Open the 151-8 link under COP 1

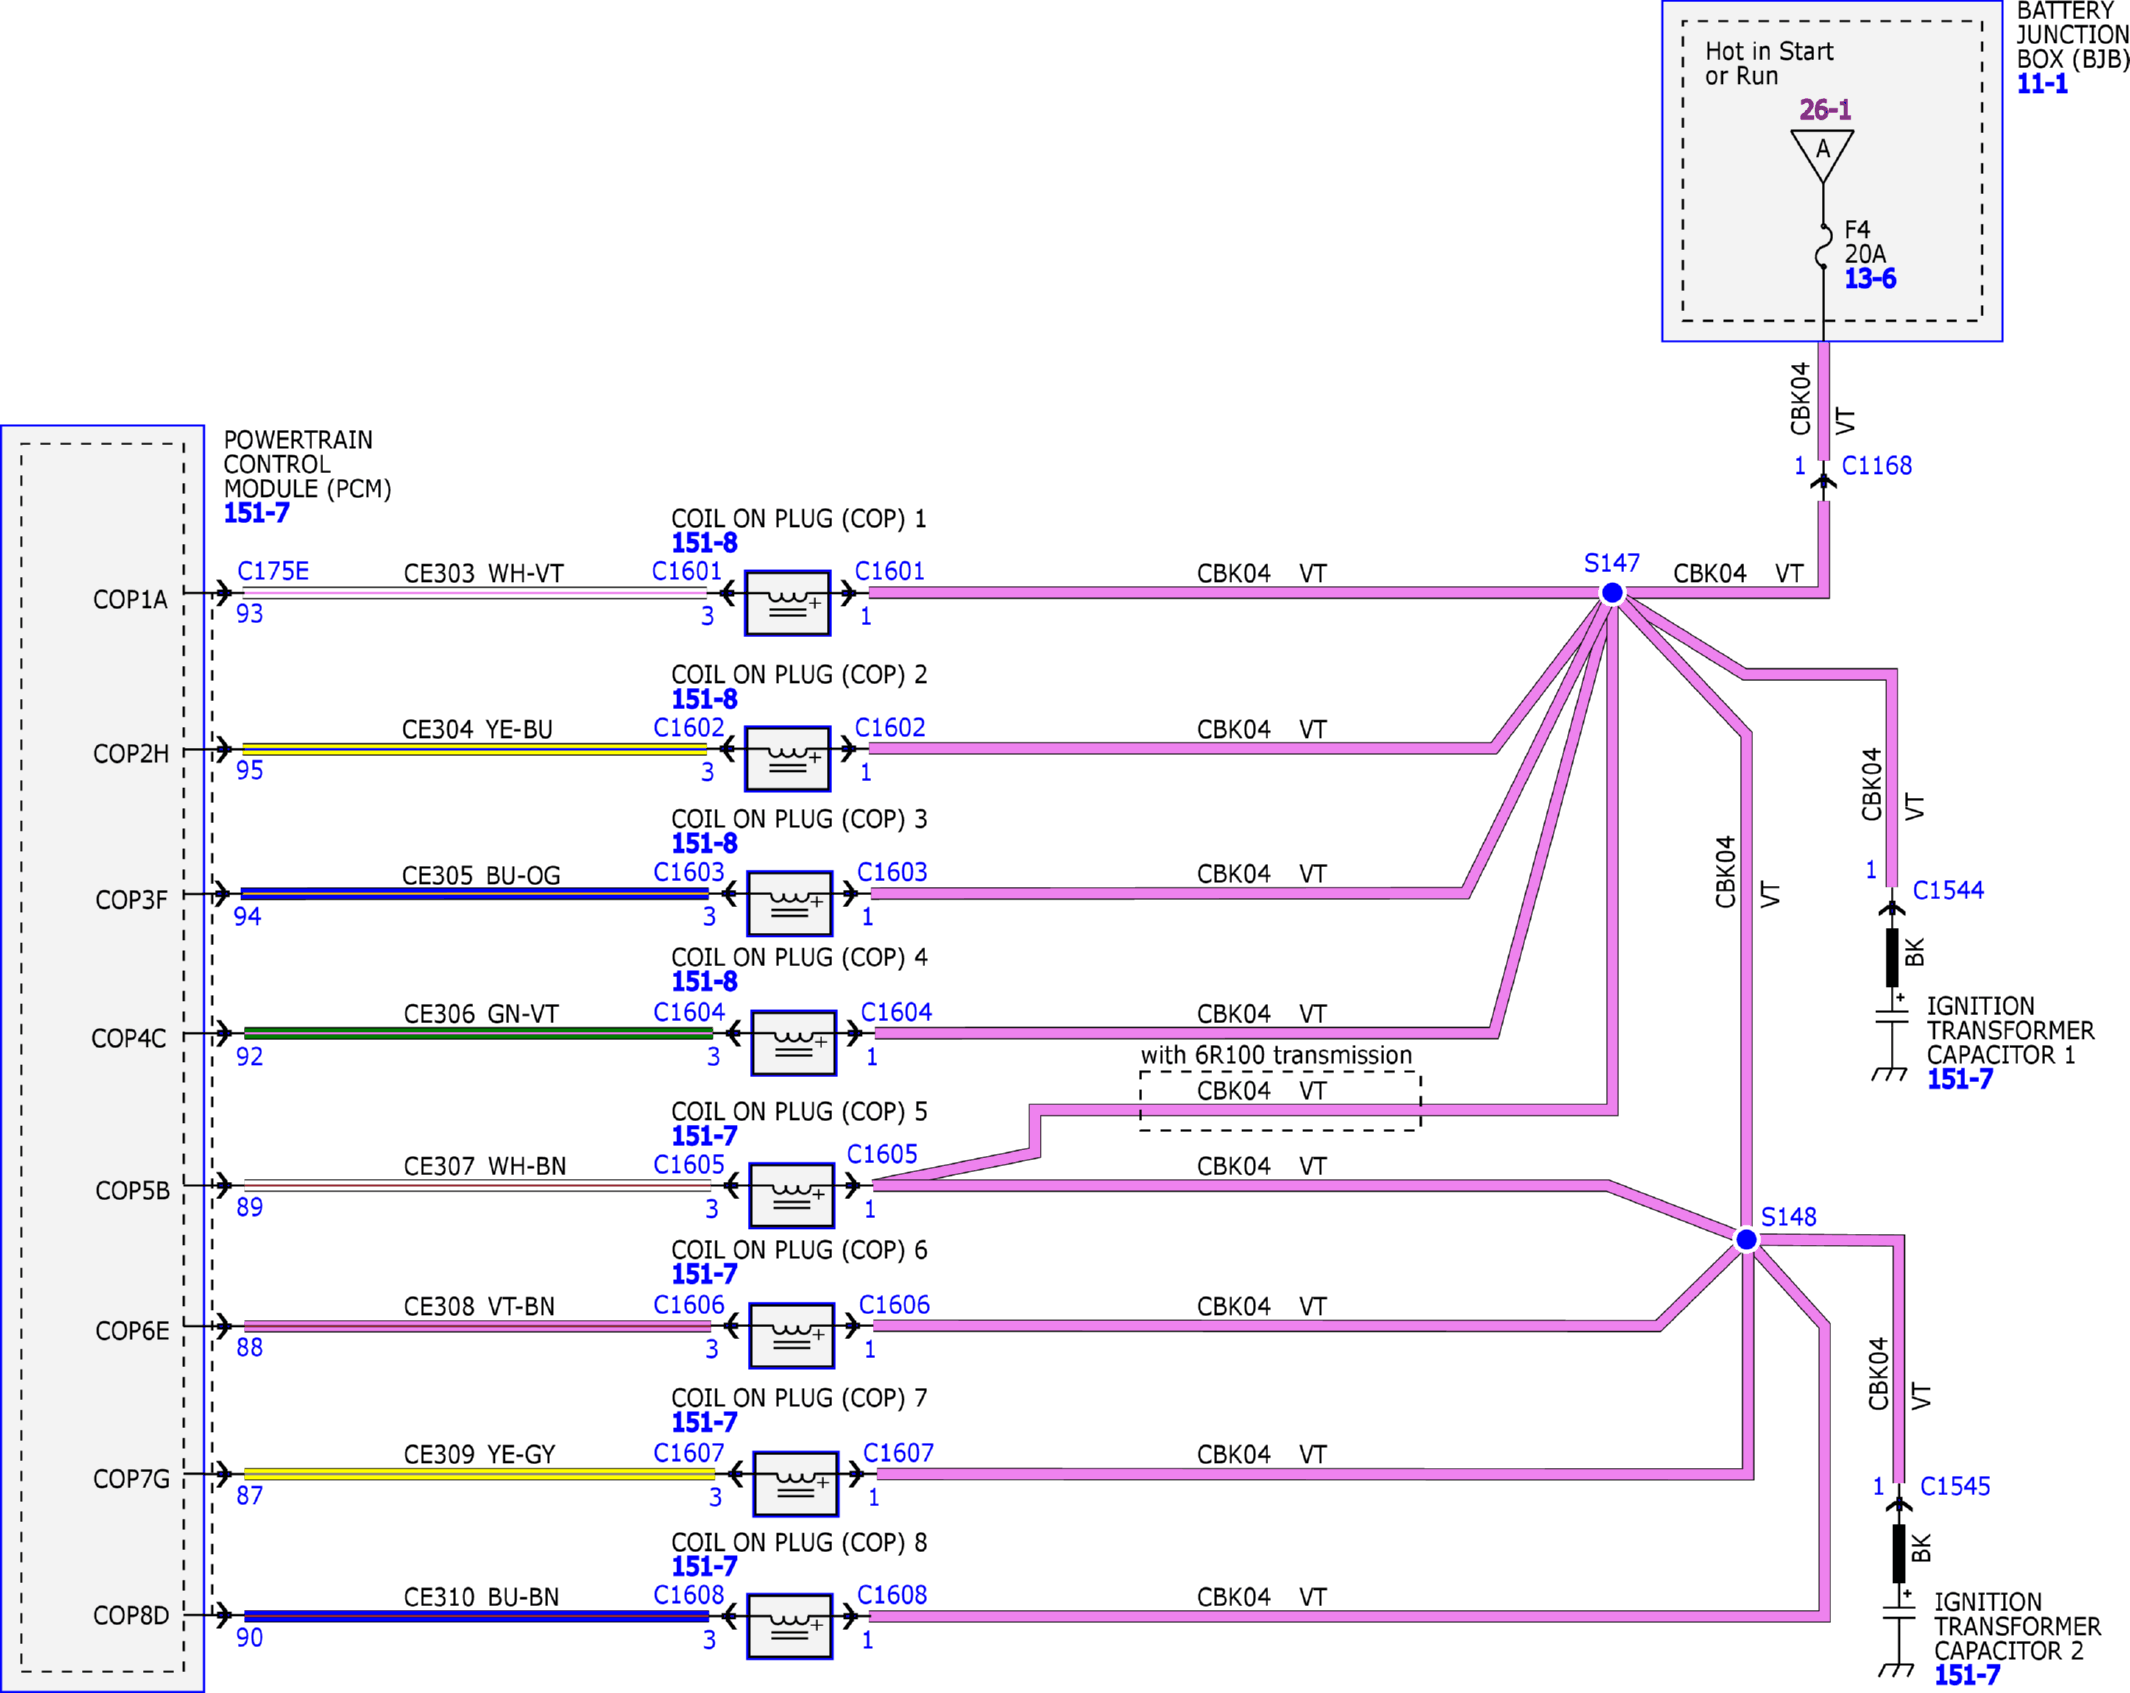(x=704, y=543)
